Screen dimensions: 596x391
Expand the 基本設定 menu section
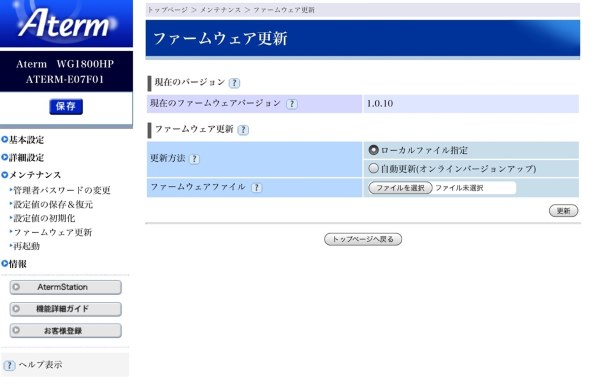pos(23,140)
